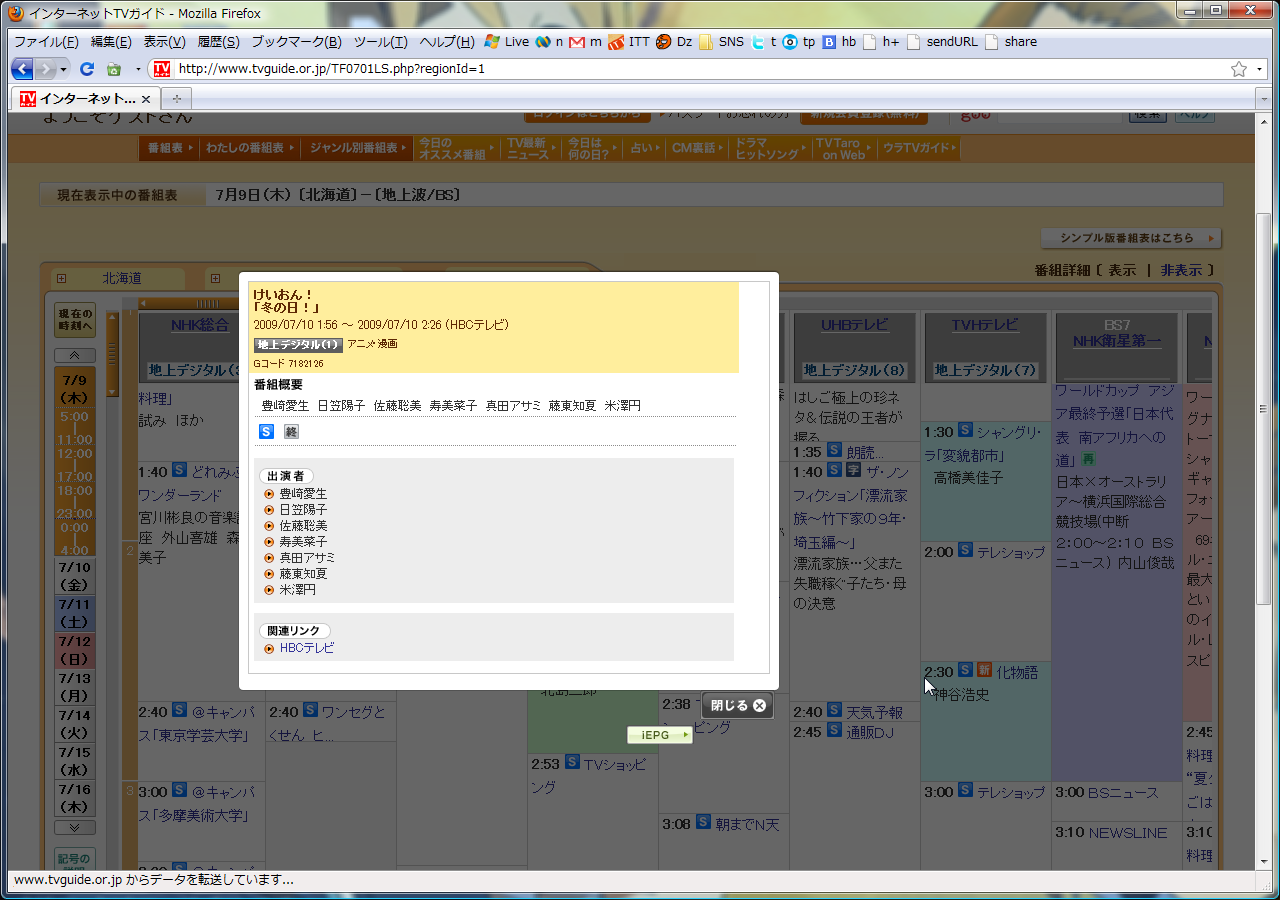Reload the page with the refresh icon
Image resolution: width=1280 pixels, height=900 pixels.
point(87,69)
